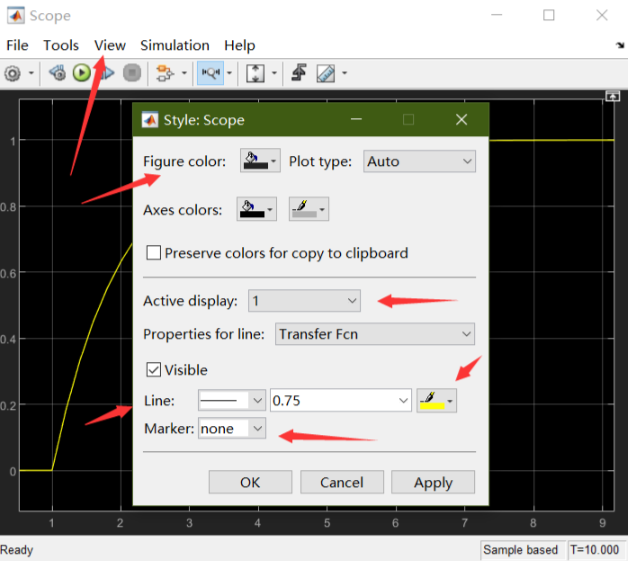Minimize the Style: Scope dialog
Screen dimensions: 628x561
click(356, 119)
